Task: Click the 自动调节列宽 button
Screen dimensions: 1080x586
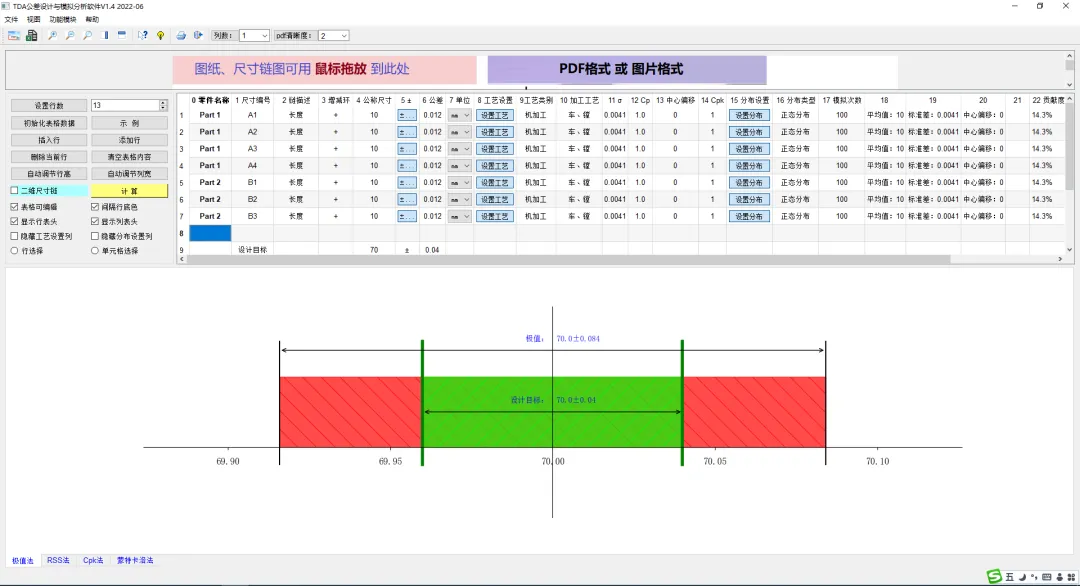Action: pyautogui.click(x=129, y=174)
